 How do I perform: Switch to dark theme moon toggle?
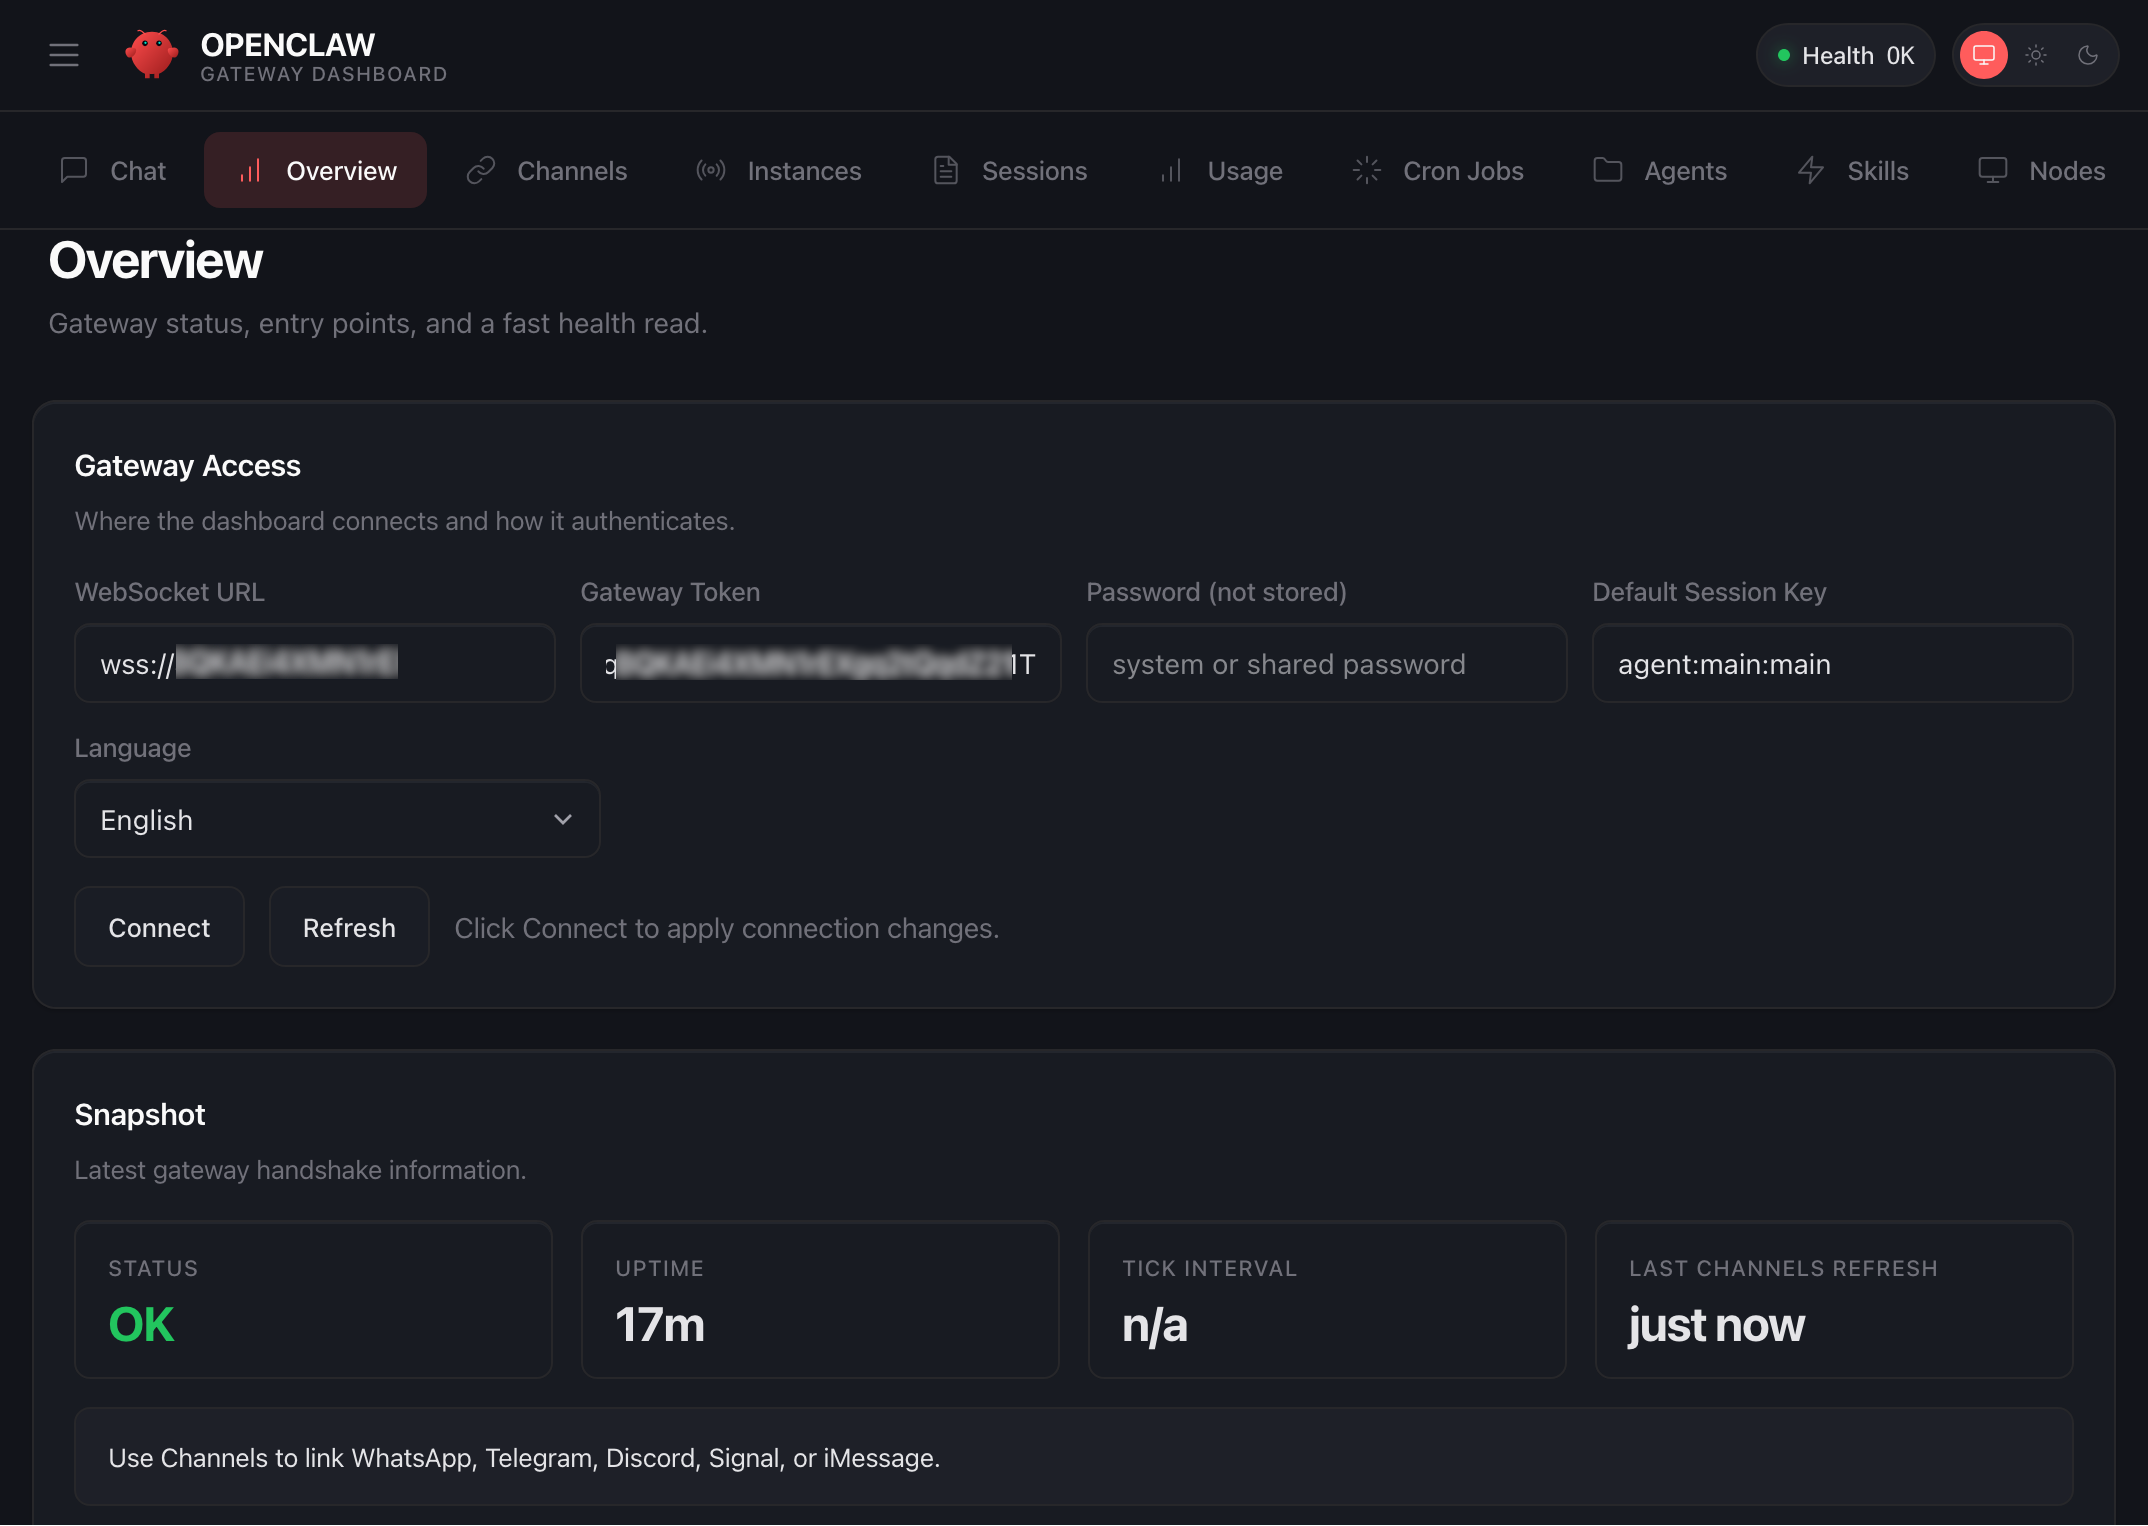(2088, 55)
